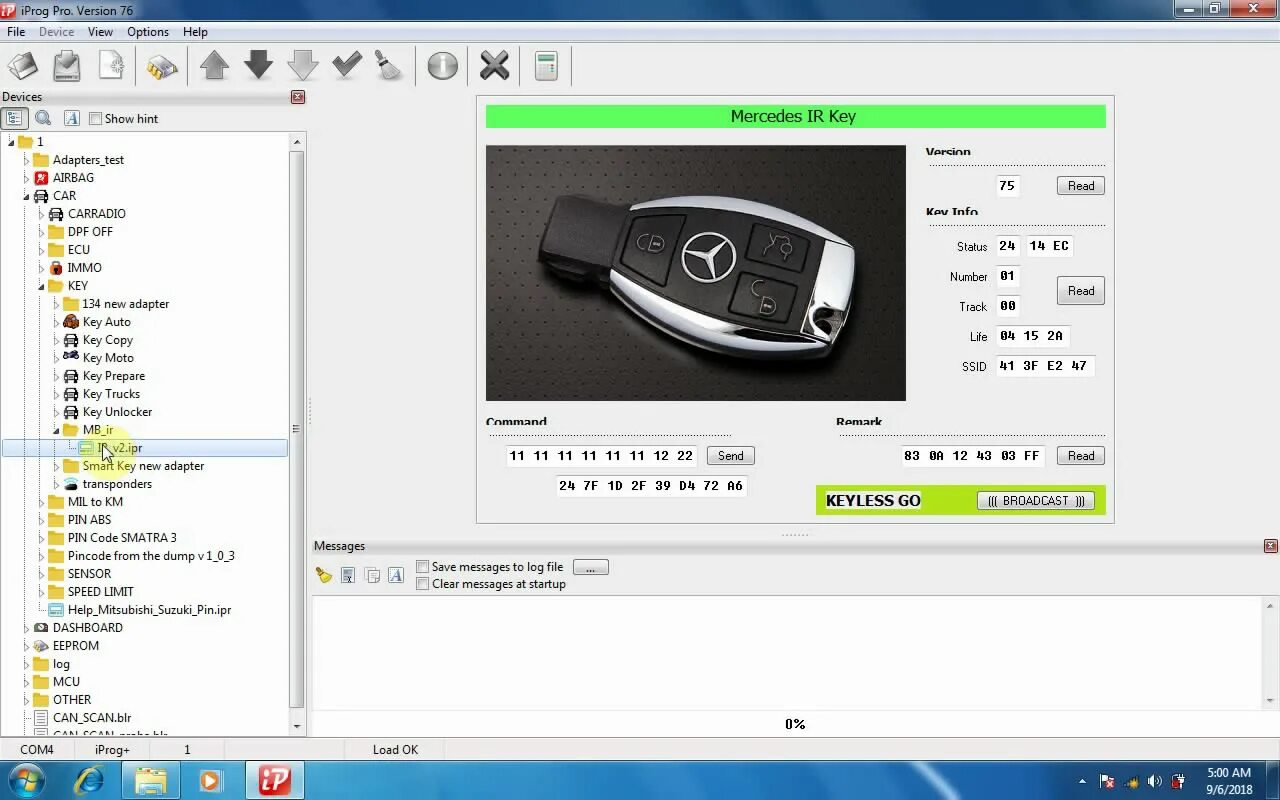Screen dimensions: 1280x800
Task: Click the font 'A' icon in Messages panel
Action: [x=396, y=575]
